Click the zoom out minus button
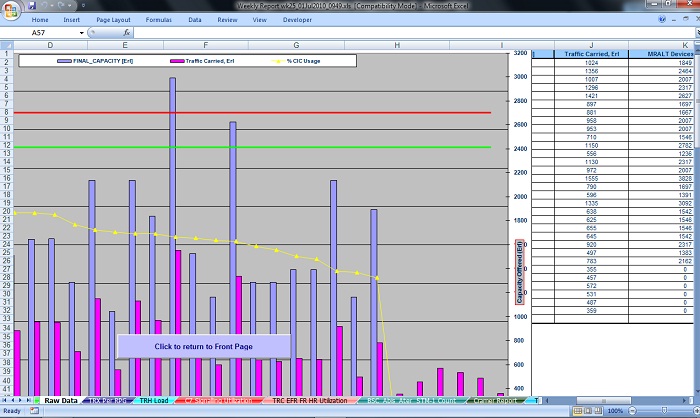Viewport: 700px width, 418px height. 631,411
